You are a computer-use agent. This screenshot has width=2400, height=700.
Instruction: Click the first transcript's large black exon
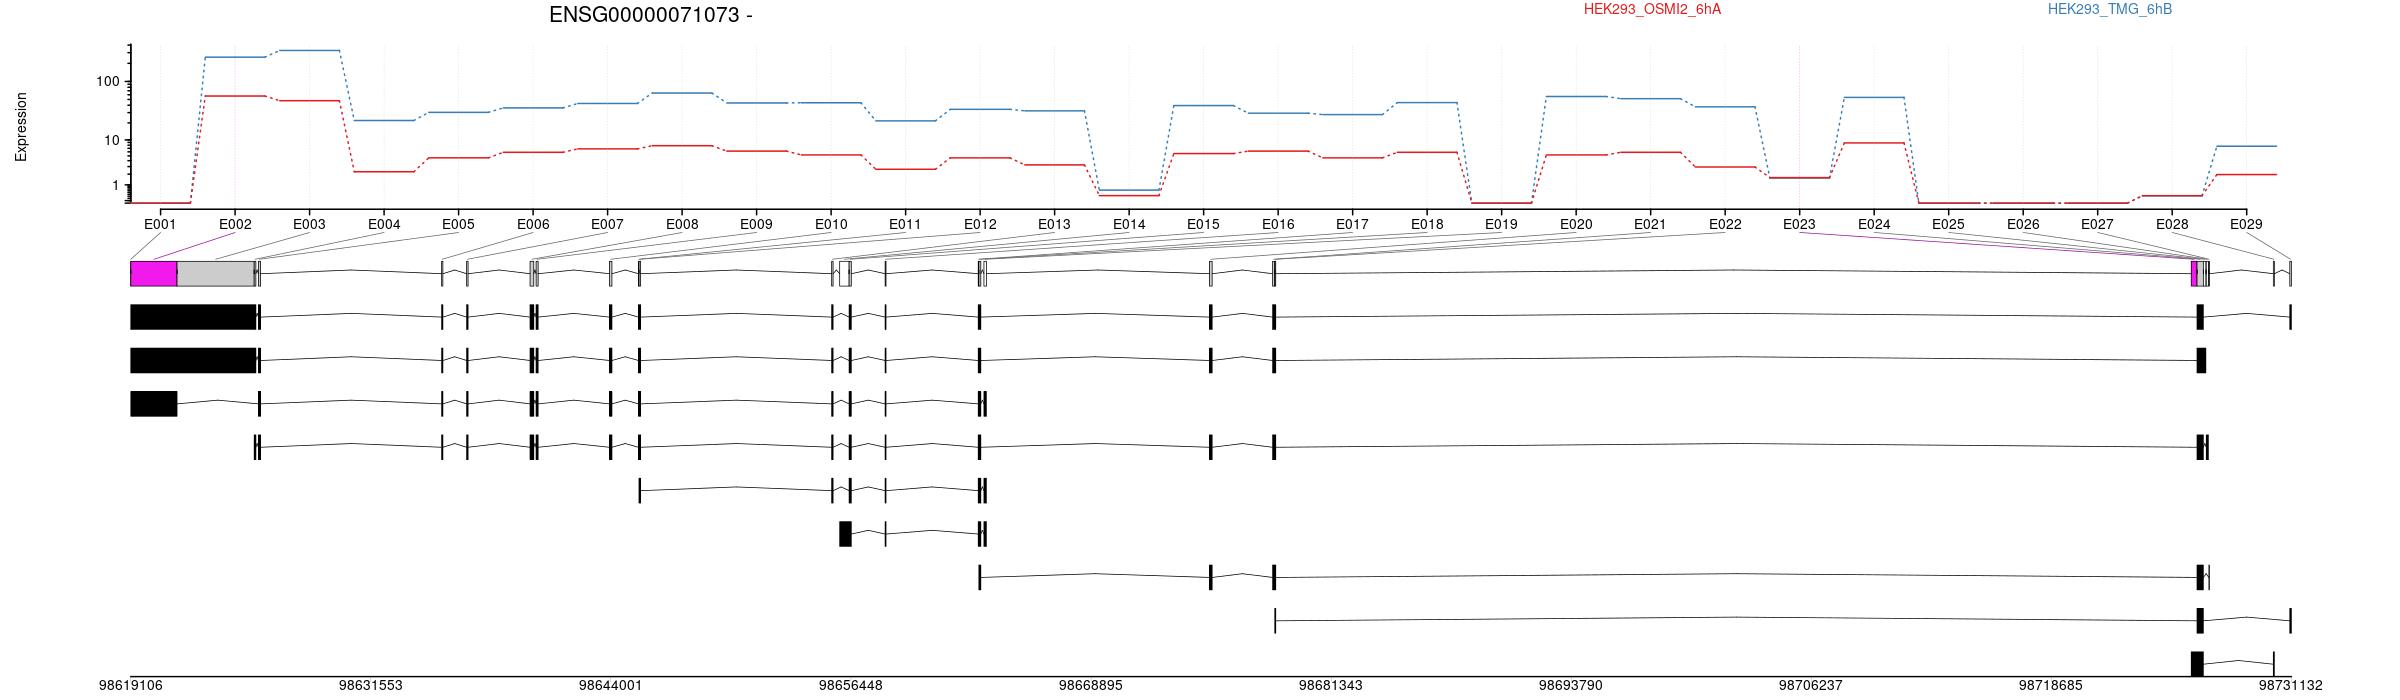pyautogui.click(x=193, y=317)
